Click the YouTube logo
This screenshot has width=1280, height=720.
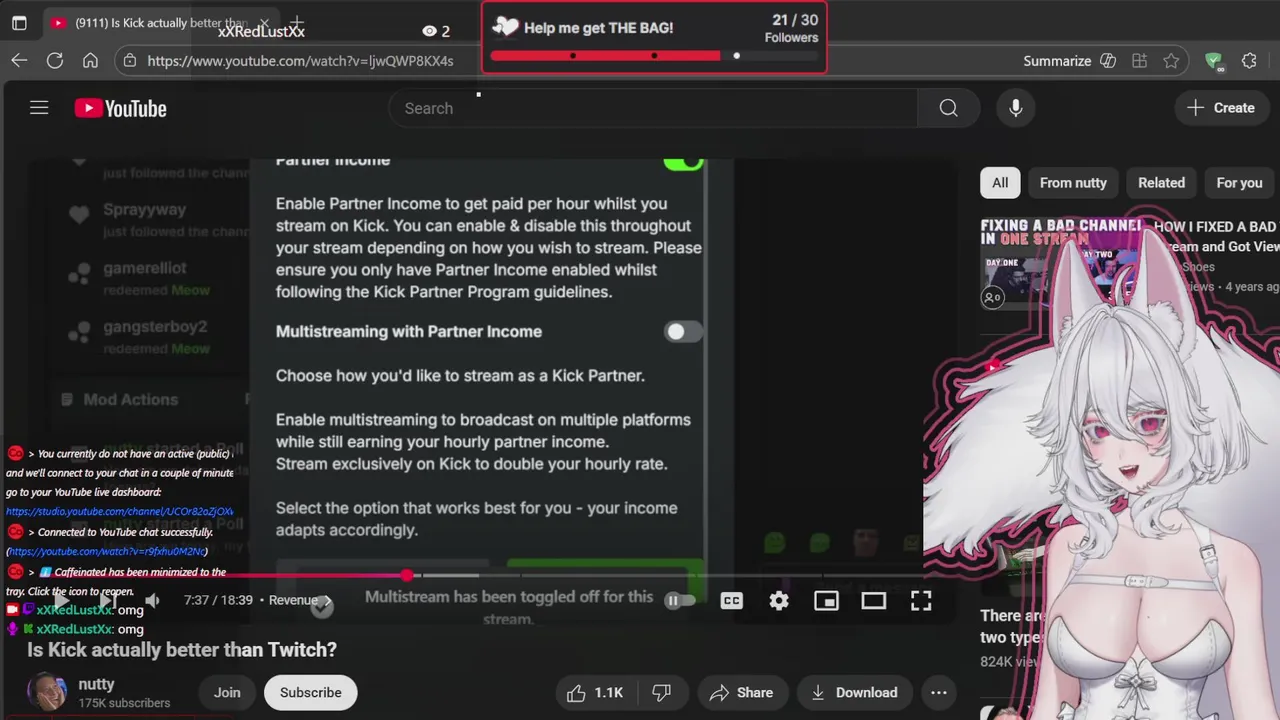120,108
